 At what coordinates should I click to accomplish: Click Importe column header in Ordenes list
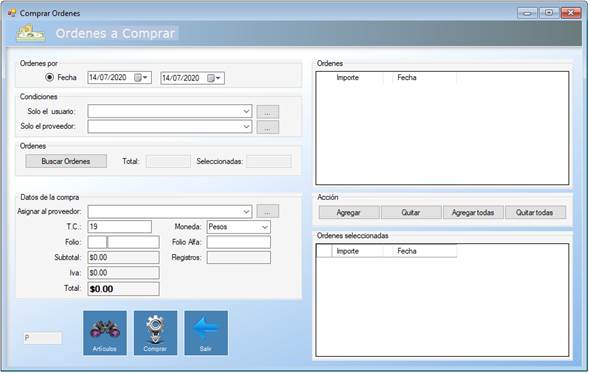[x=348, y=78]
